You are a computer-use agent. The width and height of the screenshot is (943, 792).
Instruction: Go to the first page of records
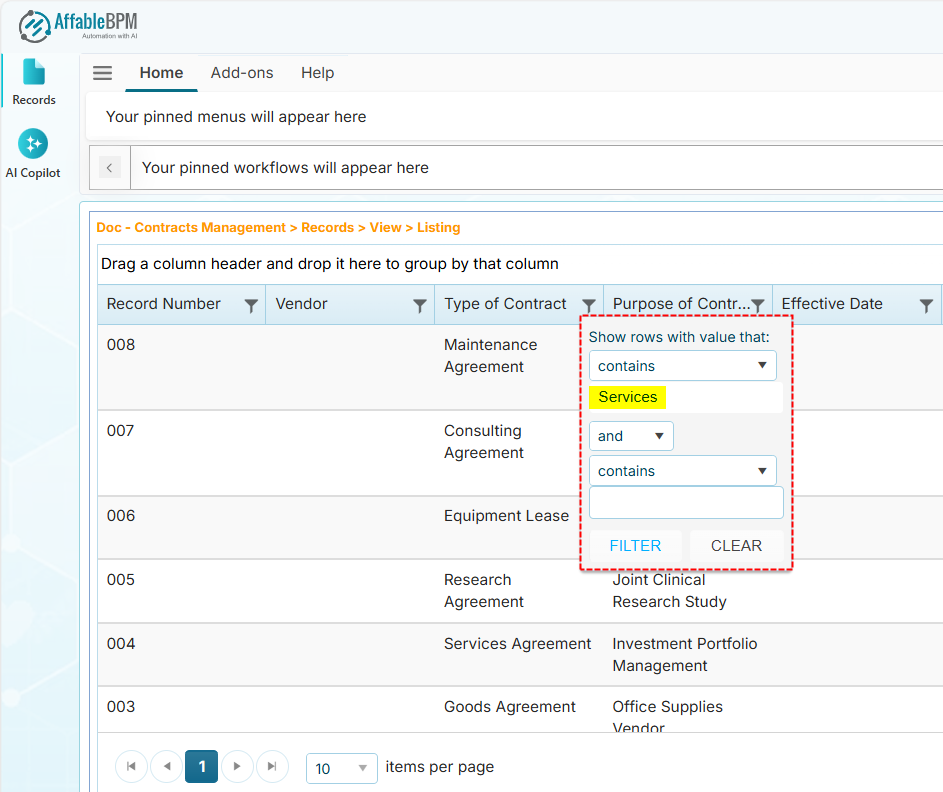coord(131,766)
